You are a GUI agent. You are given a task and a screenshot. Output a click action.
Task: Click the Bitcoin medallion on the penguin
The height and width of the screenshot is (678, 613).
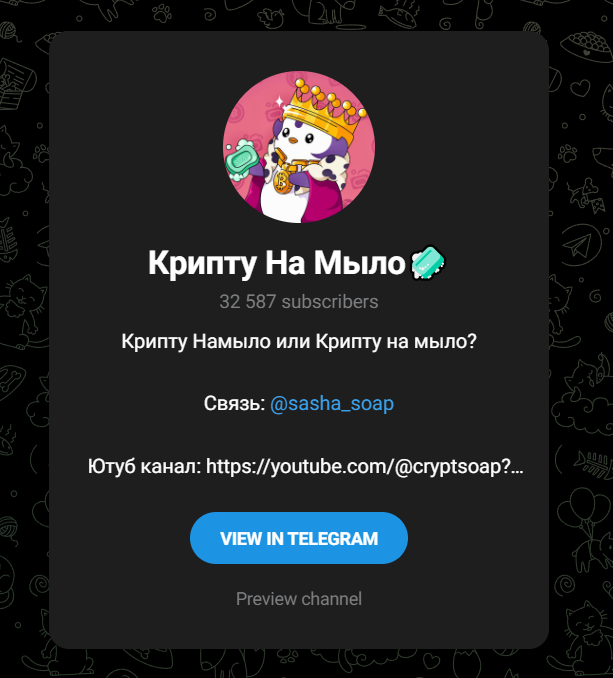[x=282, y=182]
